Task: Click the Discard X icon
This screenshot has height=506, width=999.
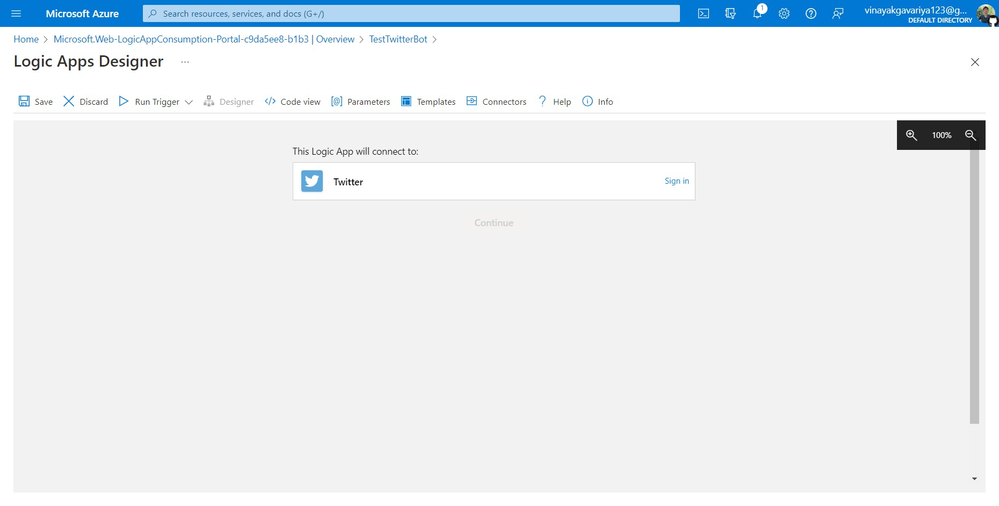Action: coord(69,101)
